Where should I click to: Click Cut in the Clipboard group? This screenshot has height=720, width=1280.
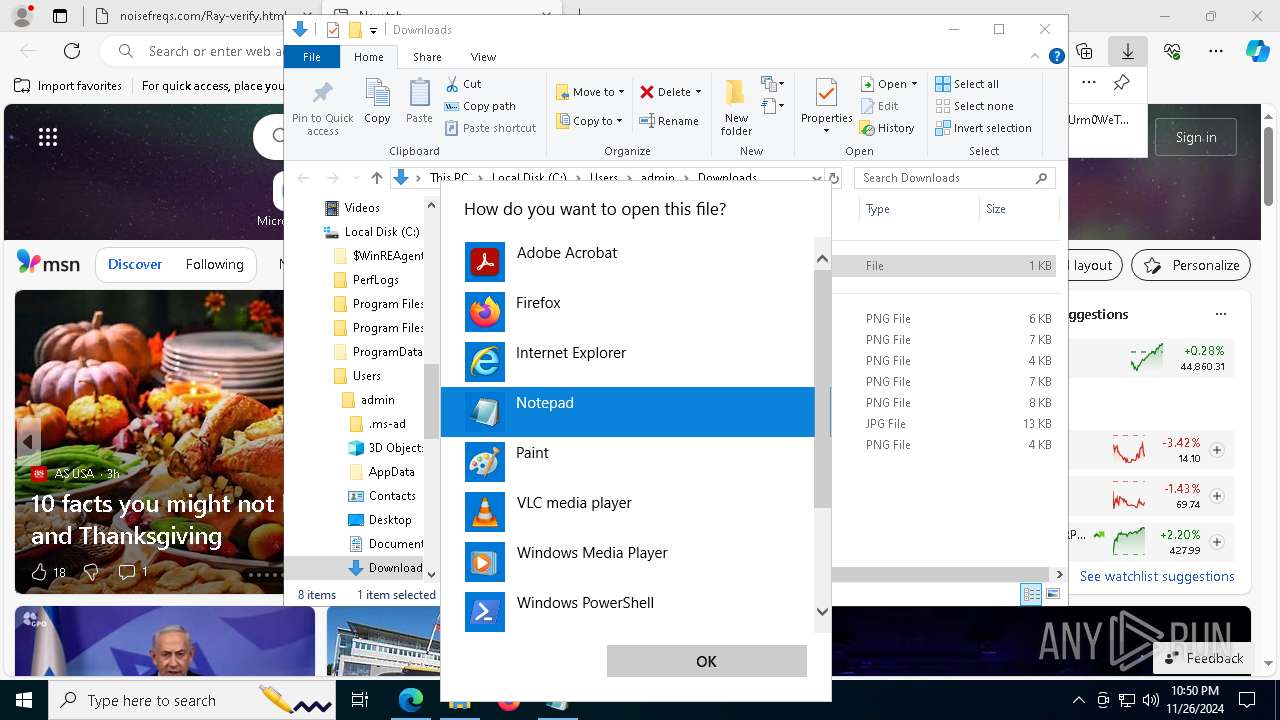click(x=463, y=84)
